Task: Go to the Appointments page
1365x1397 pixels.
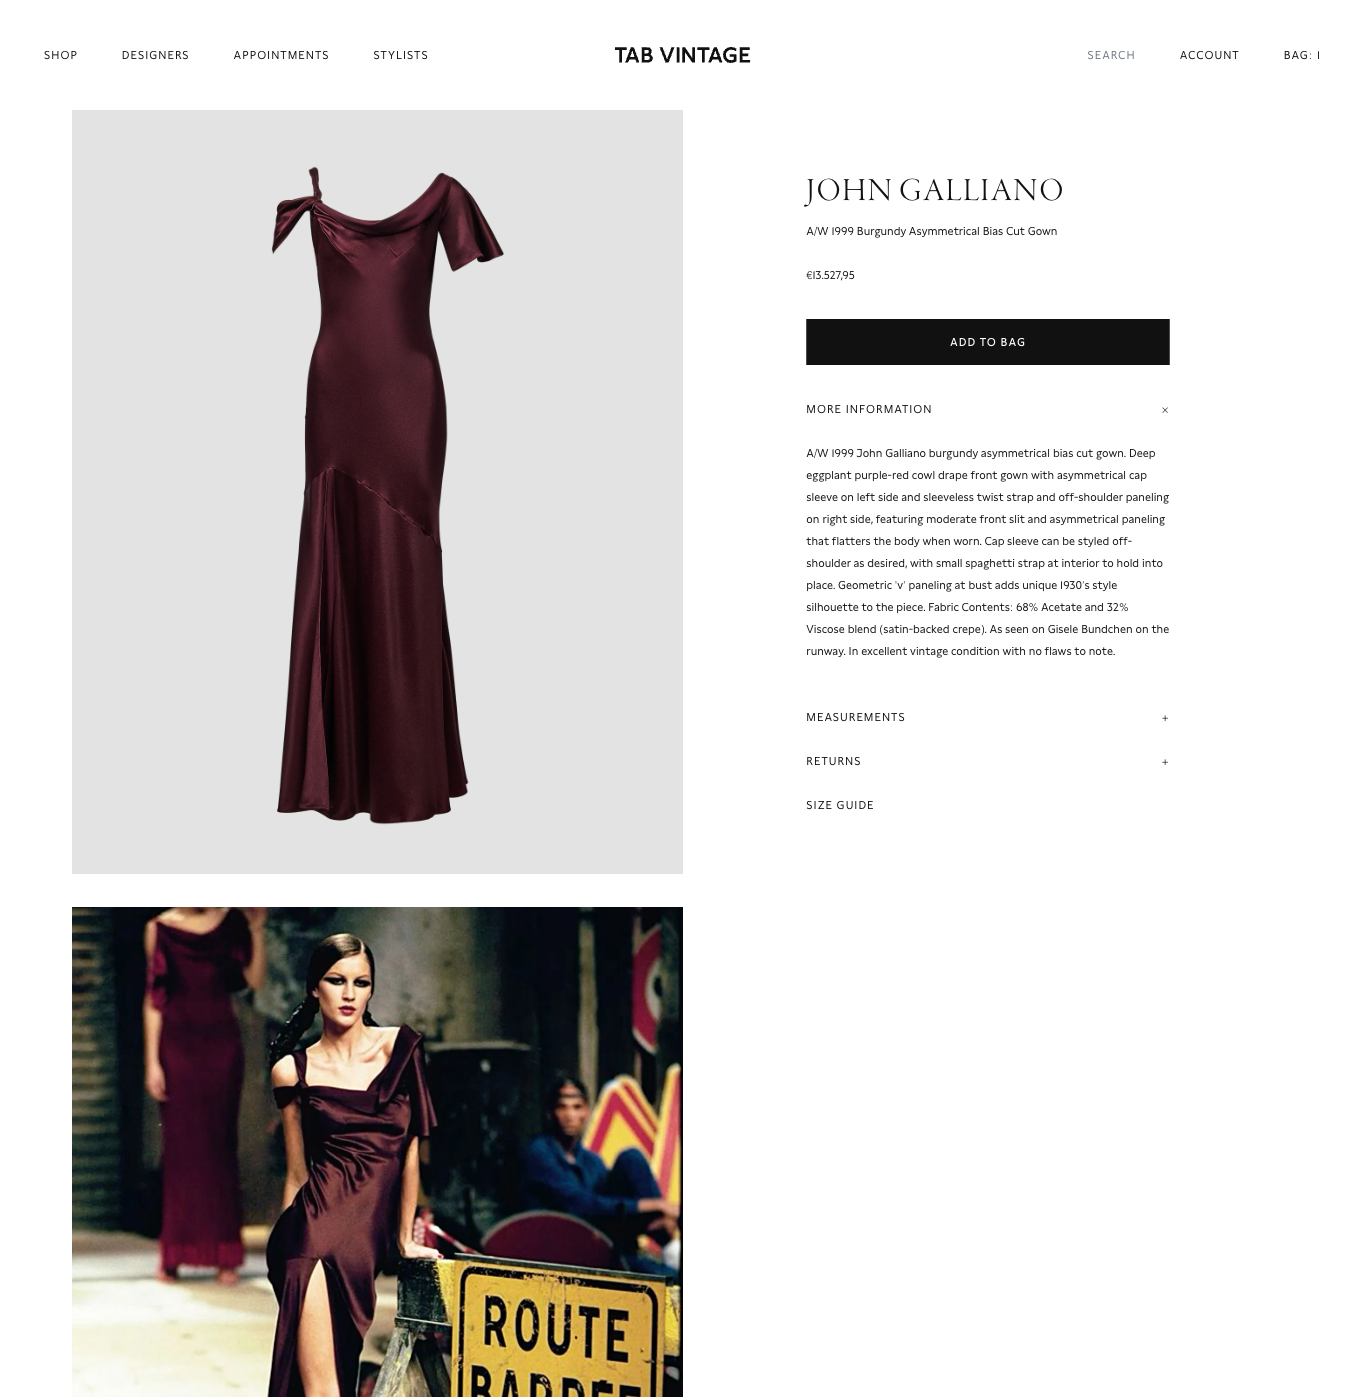Action: [x=281, y=55]
